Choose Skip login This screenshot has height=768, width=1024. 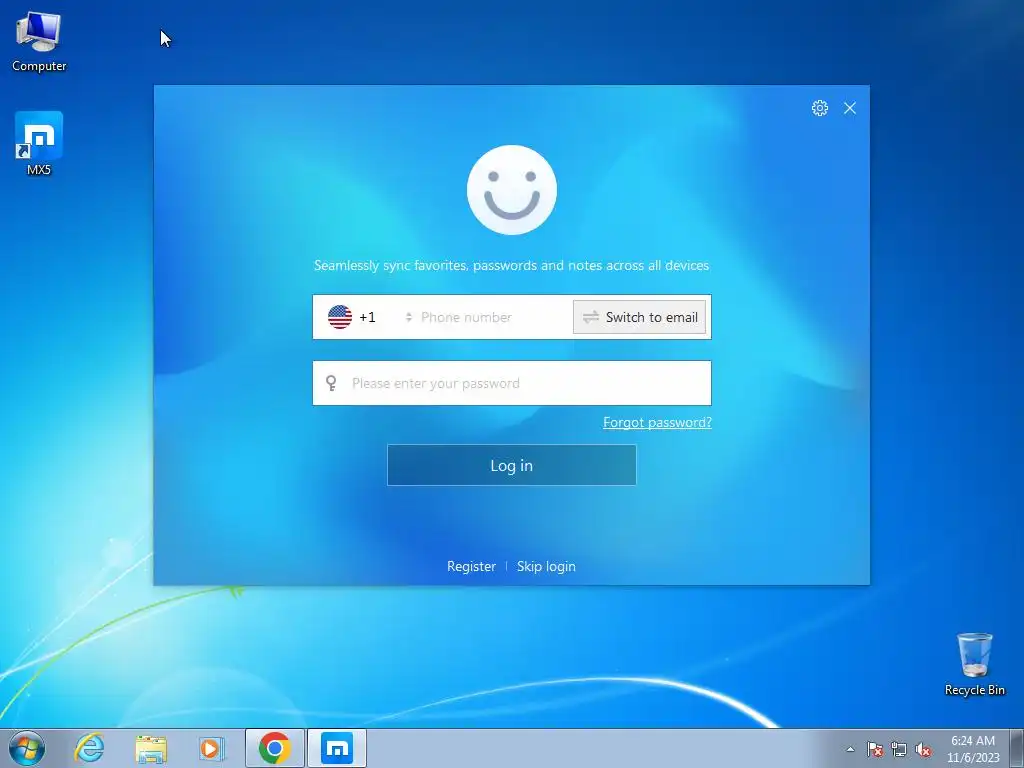point(546,566)
